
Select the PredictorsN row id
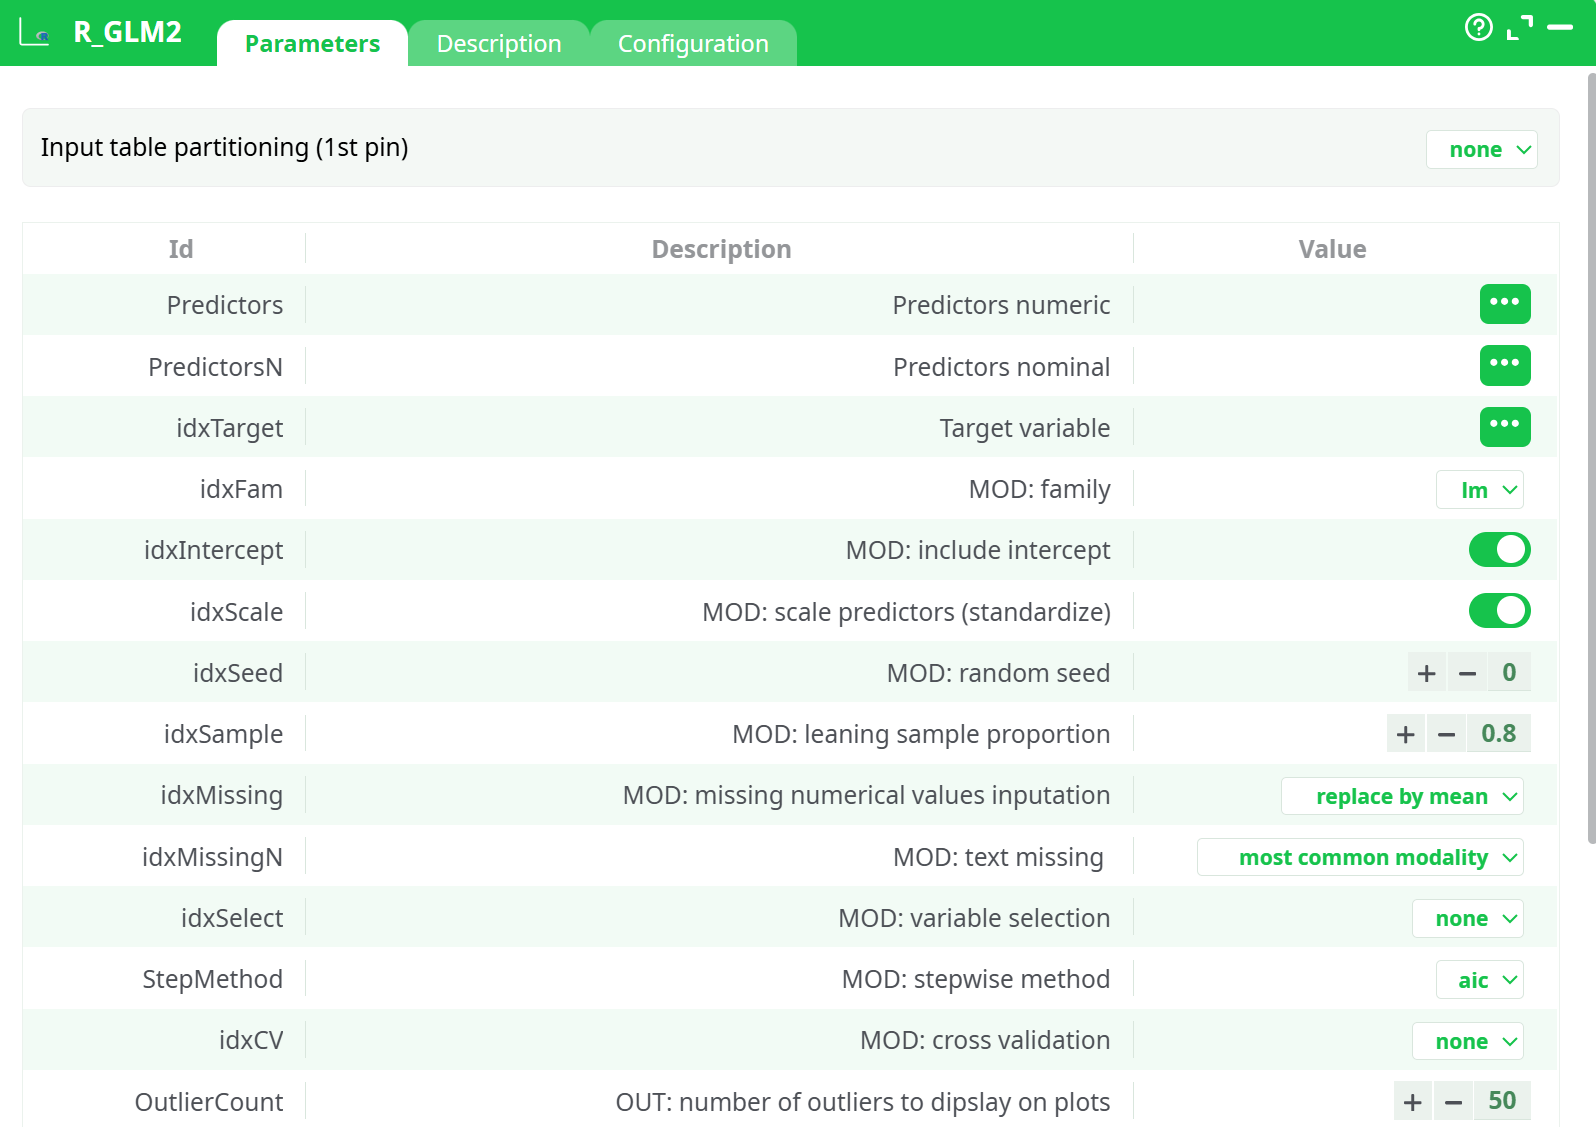[x=215, y=367]
